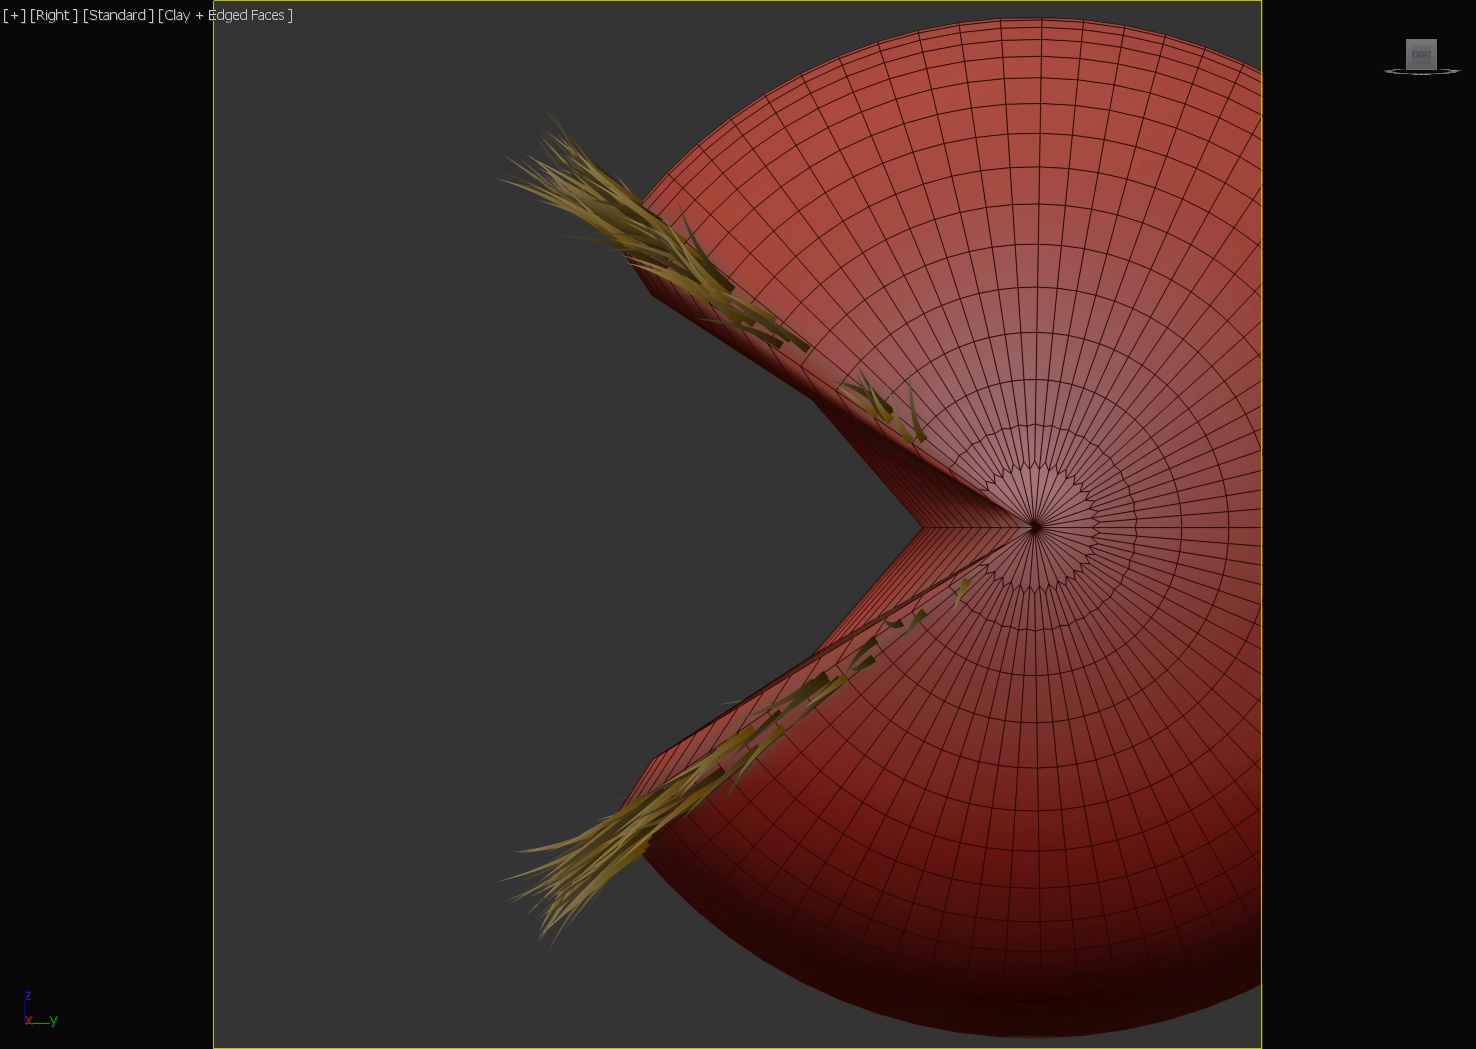Open the [Standard] viewport settings menu

click(x=118, y=15)
